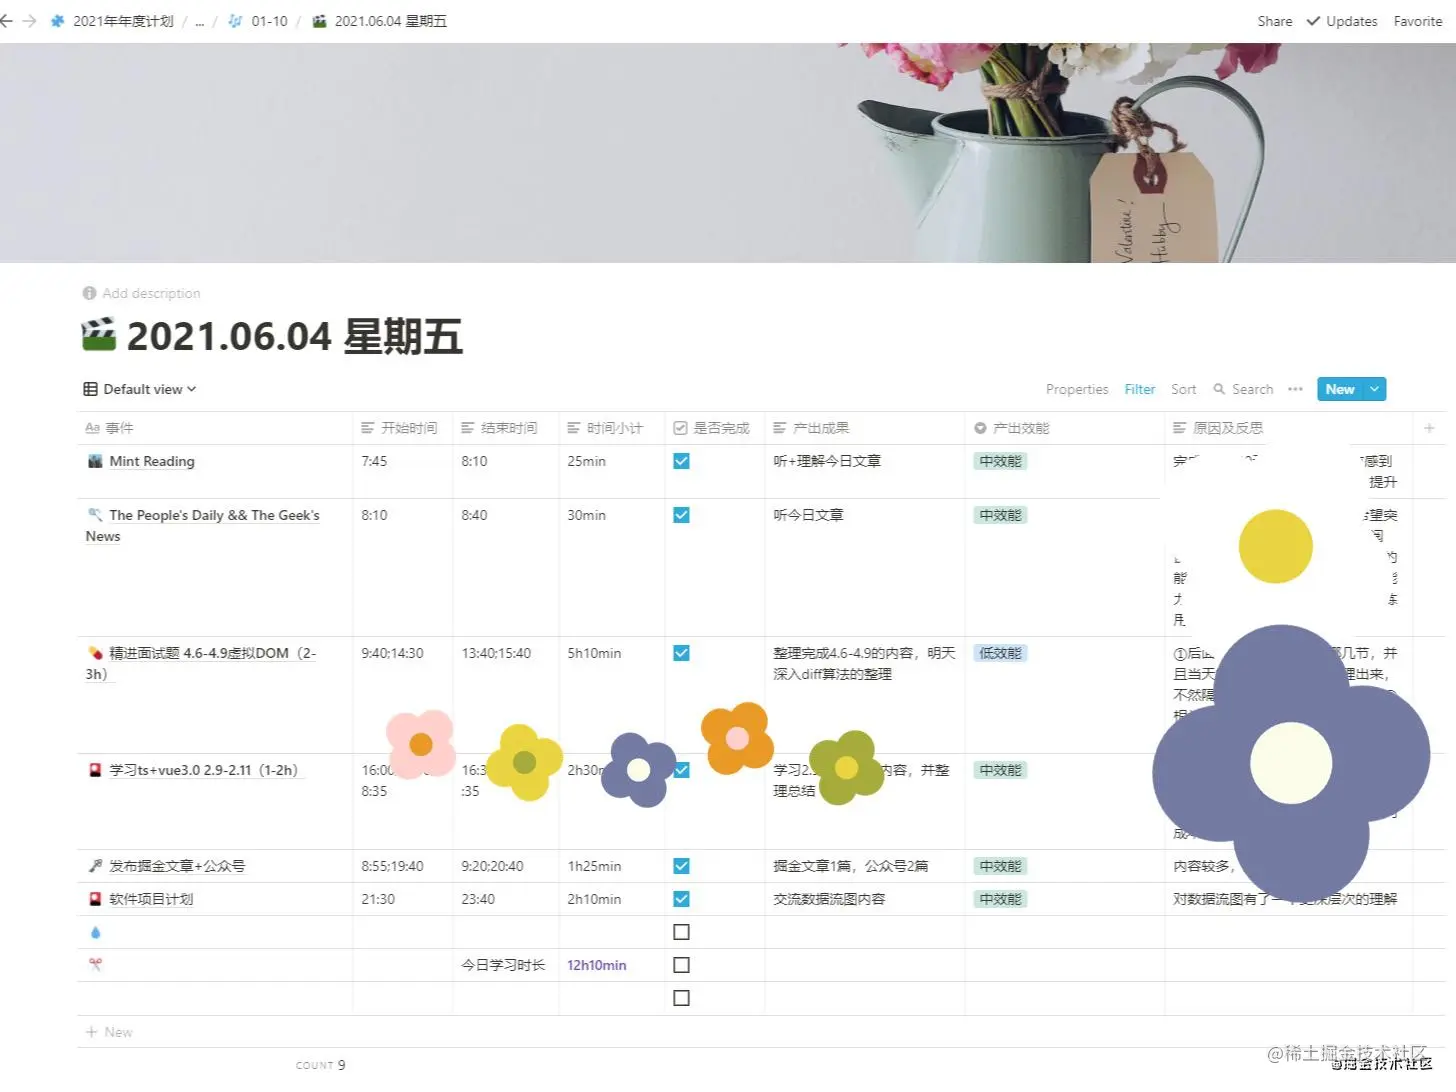Go forward with the right arrow
This screenshot has height=1092, width=1456.
click(29, 21)
